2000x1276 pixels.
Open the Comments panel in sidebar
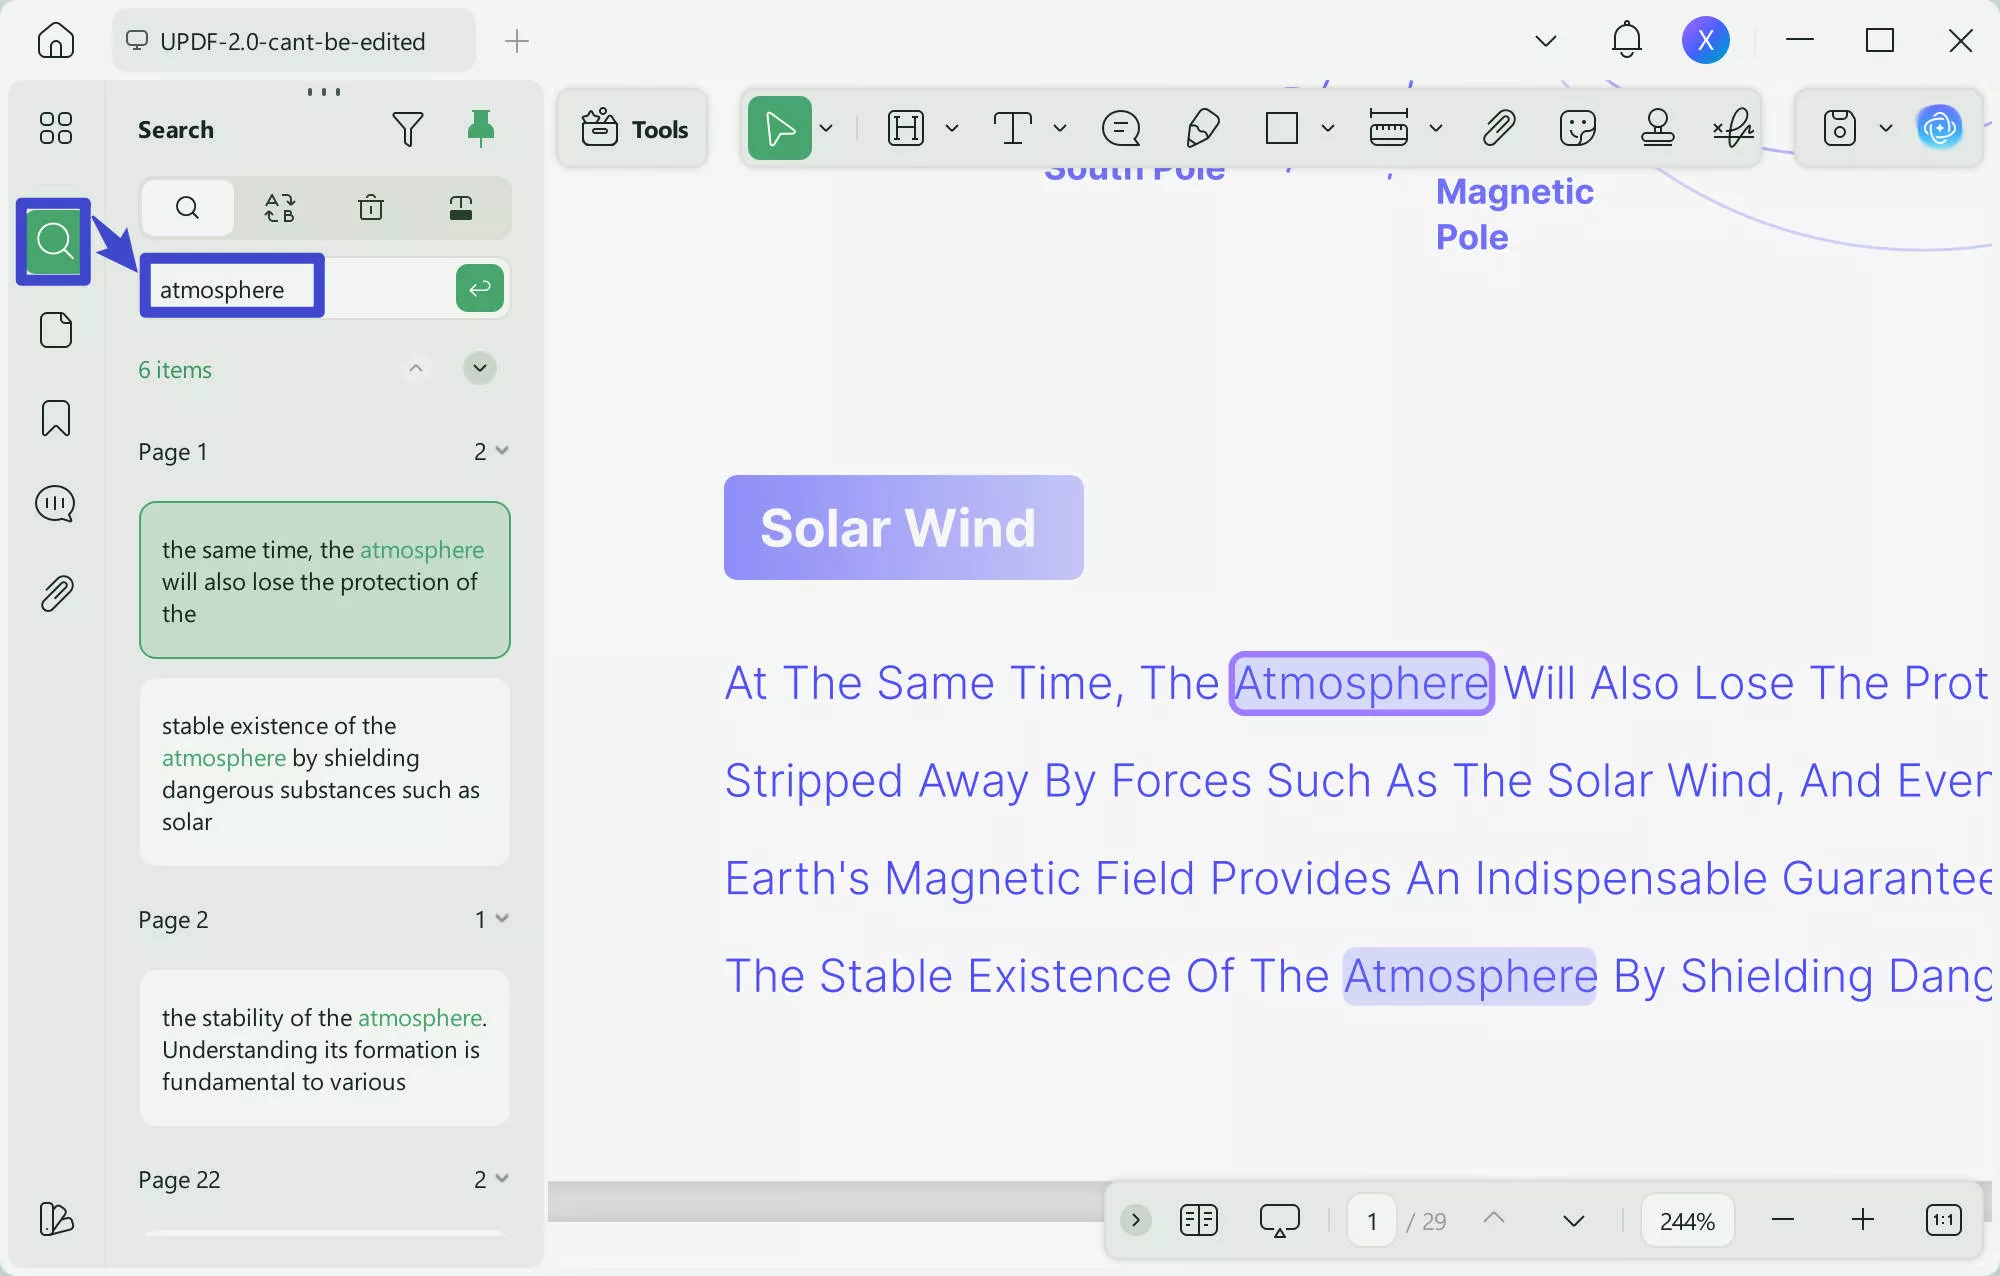(56, 504)
